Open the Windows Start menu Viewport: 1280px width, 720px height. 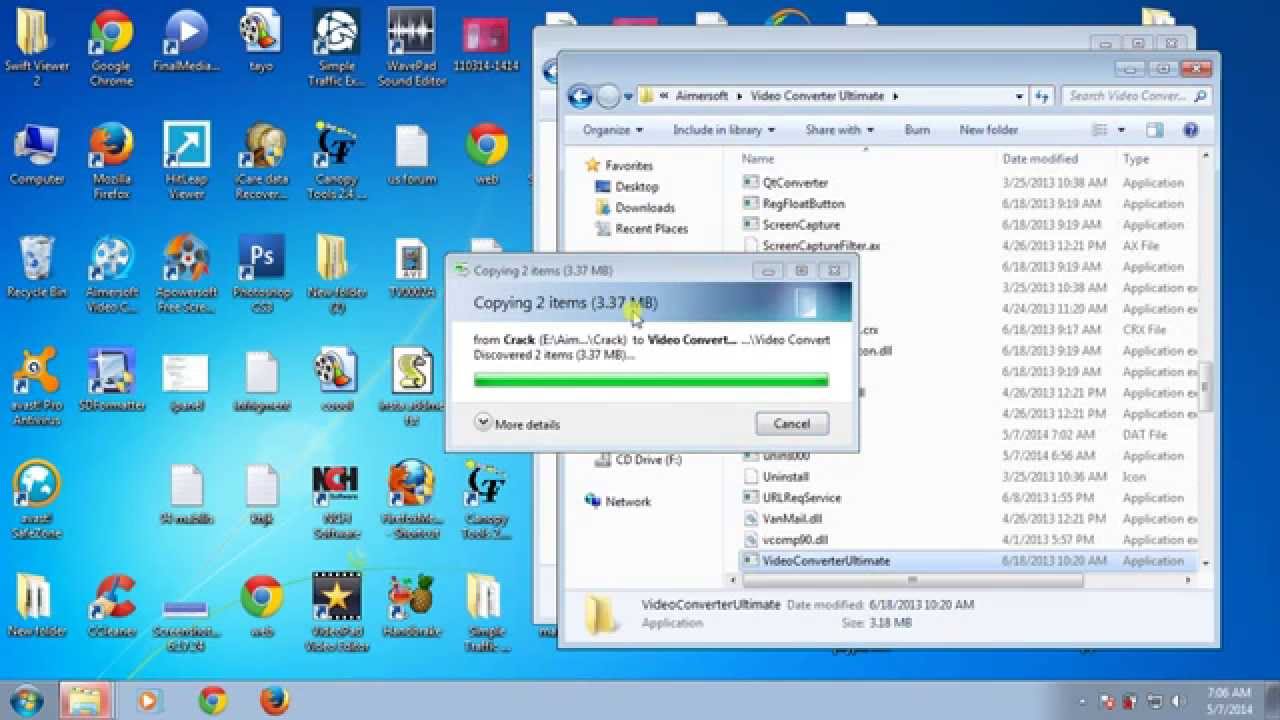point(26,700)
